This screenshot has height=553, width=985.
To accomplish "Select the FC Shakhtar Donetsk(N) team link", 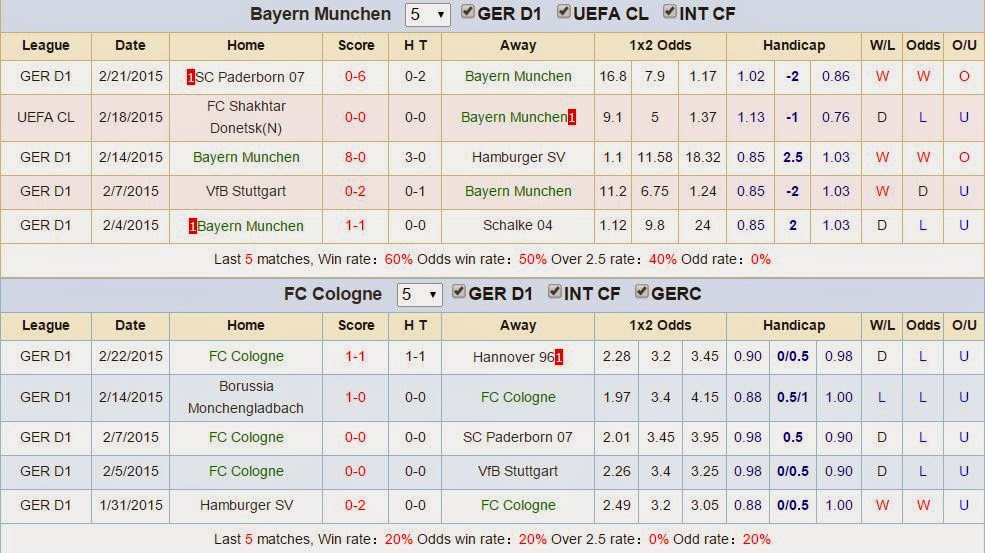I will [x=245, y=117].
